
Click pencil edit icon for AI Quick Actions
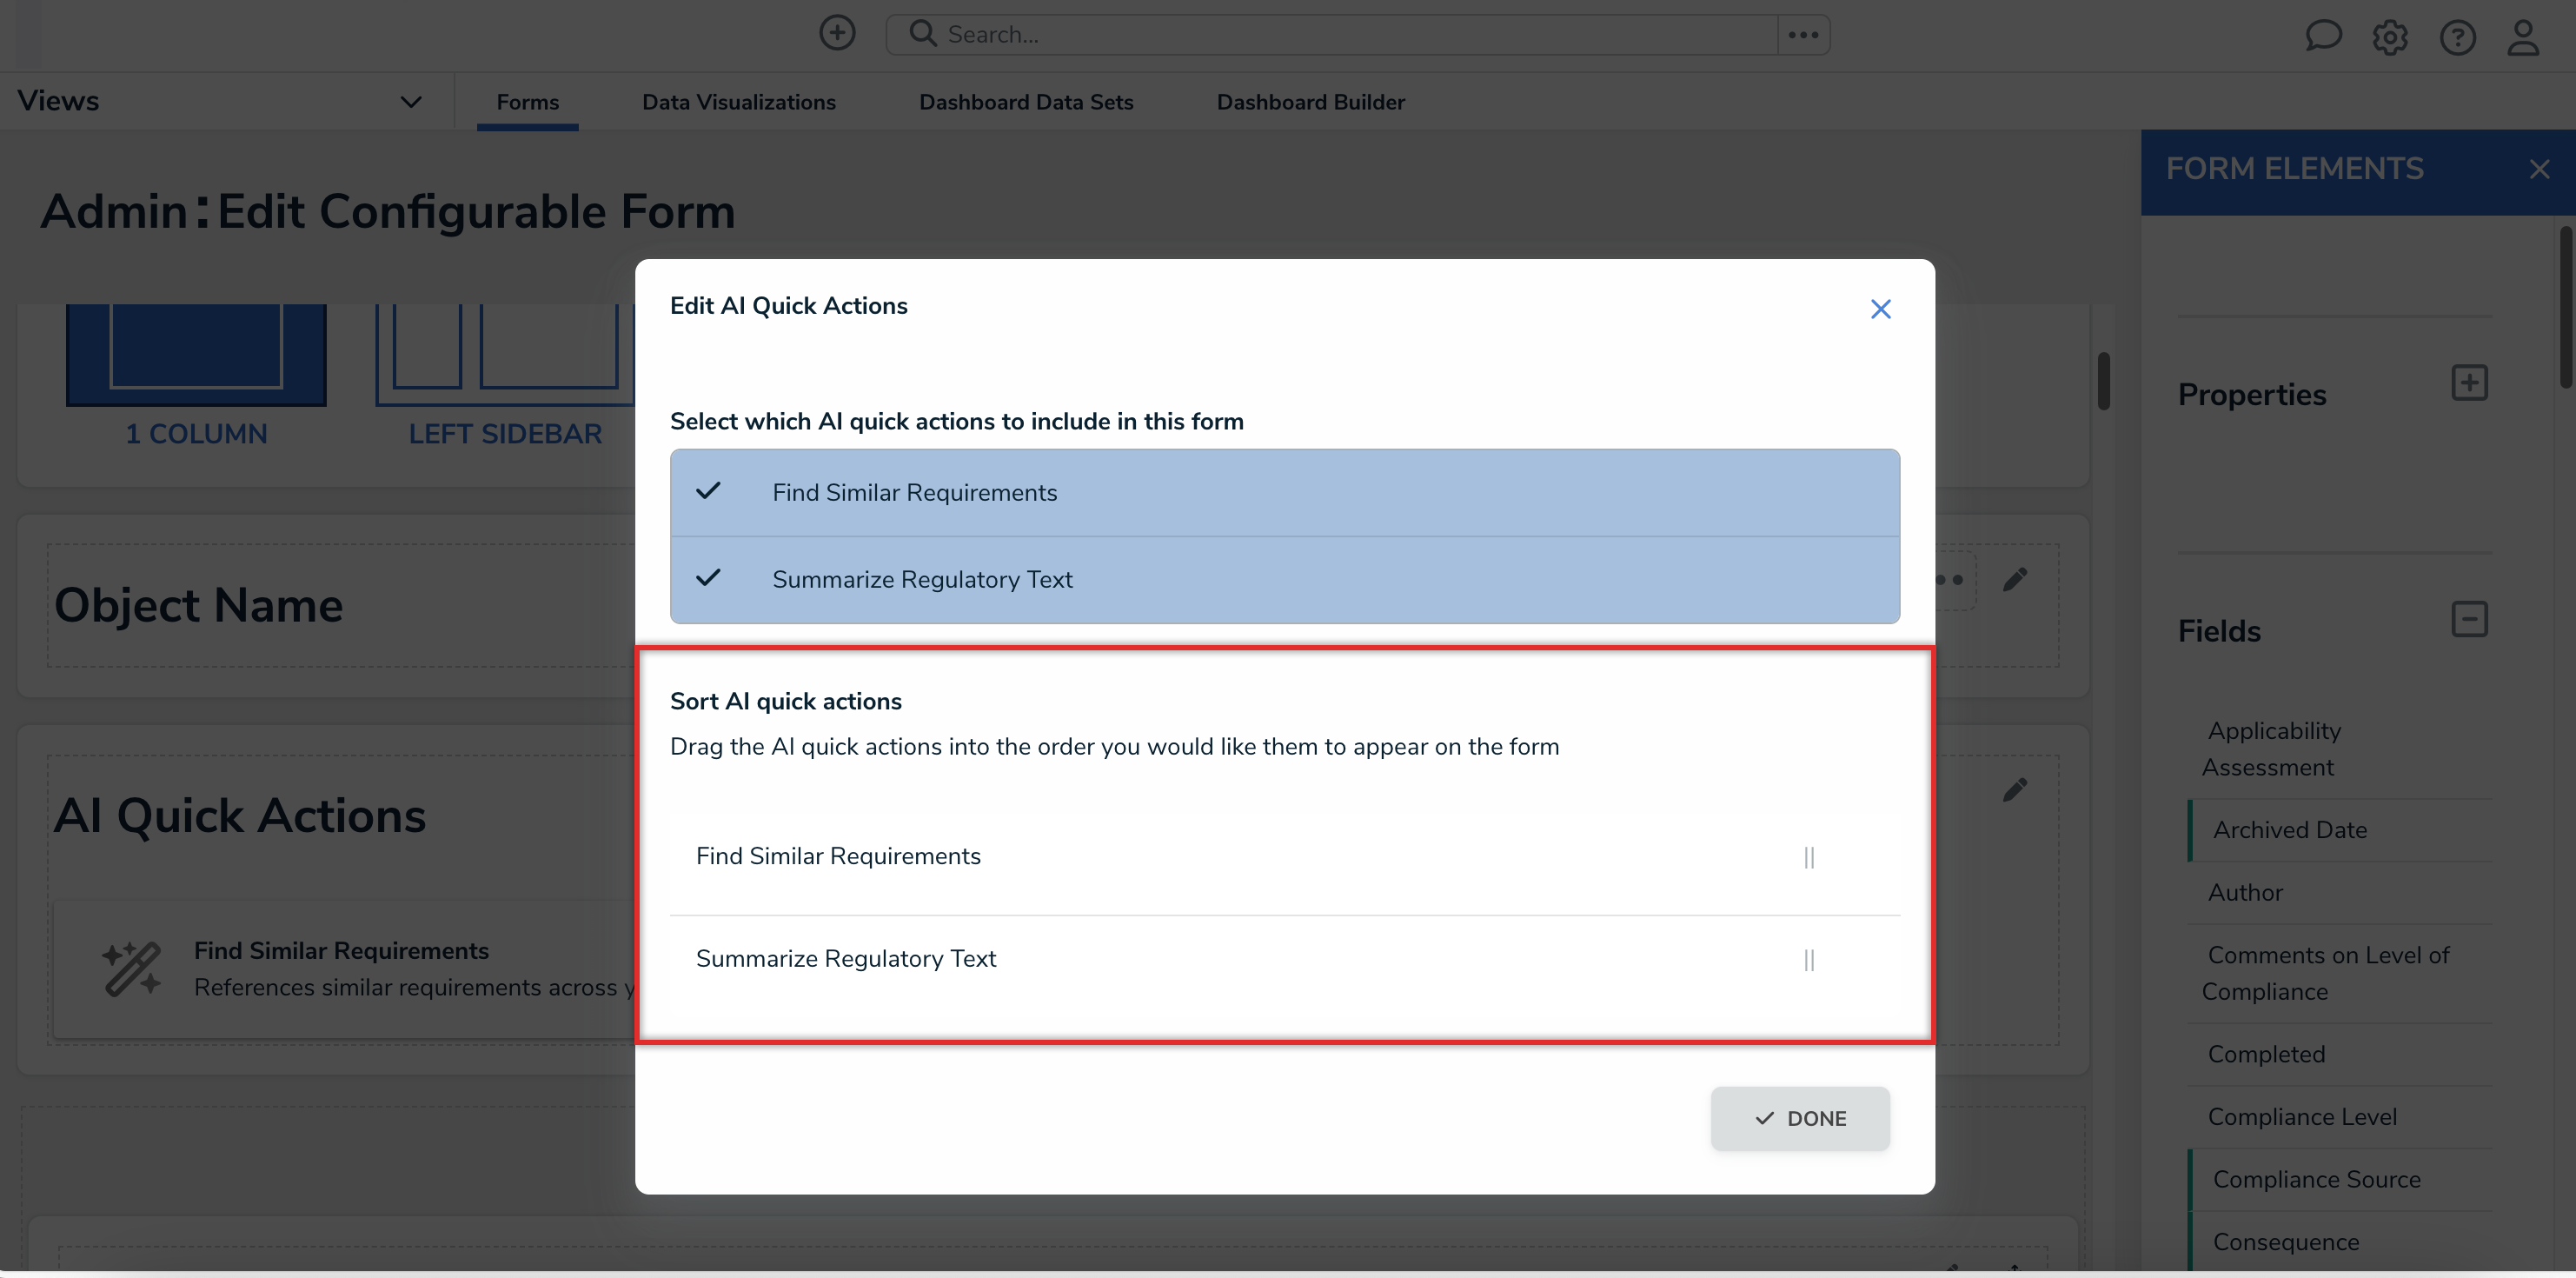click(2015, 790)
